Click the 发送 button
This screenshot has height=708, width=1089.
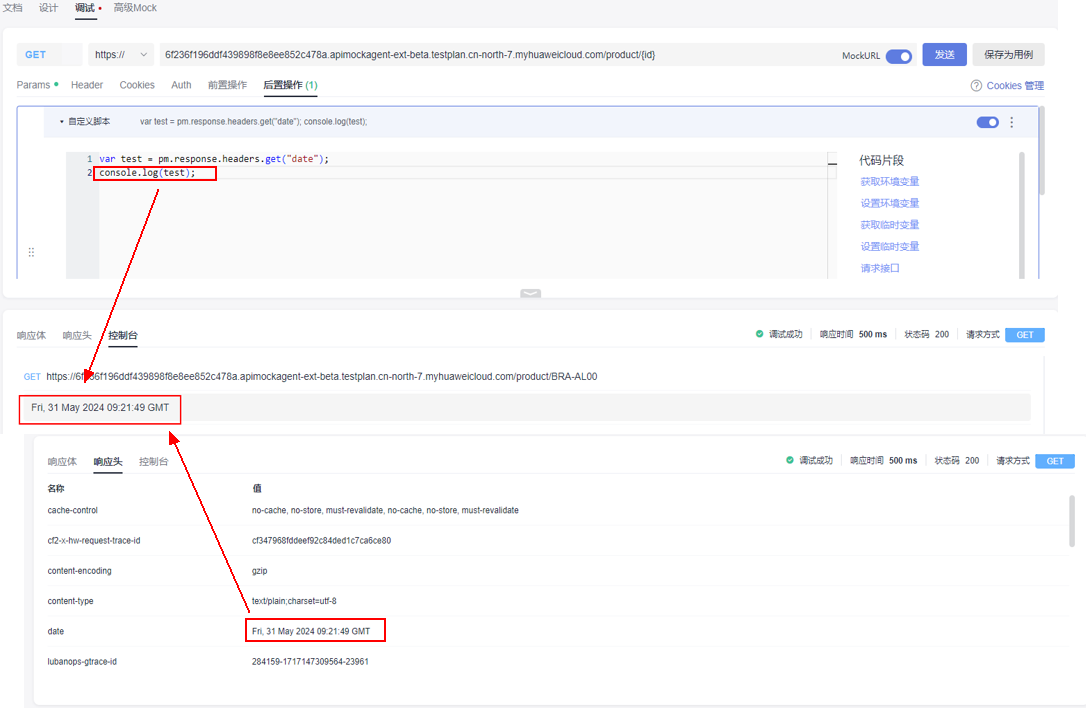944,55
